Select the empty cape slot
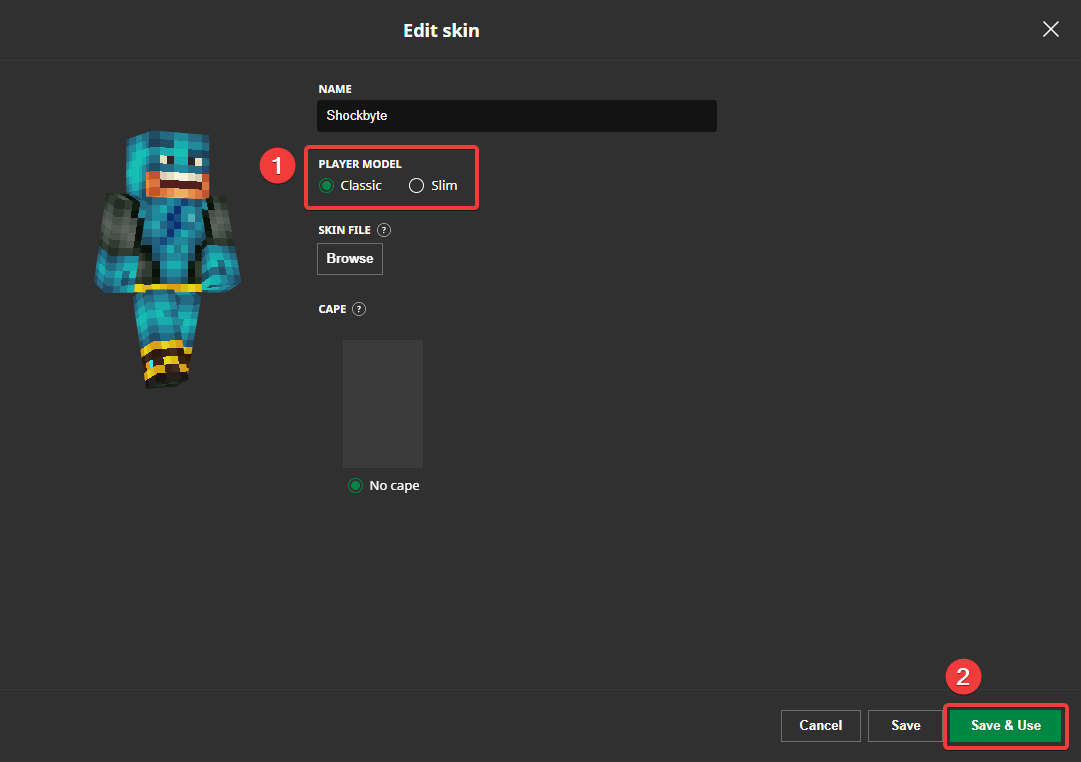Viewport: 1081px width, 762px height. (x=383, y=403)
